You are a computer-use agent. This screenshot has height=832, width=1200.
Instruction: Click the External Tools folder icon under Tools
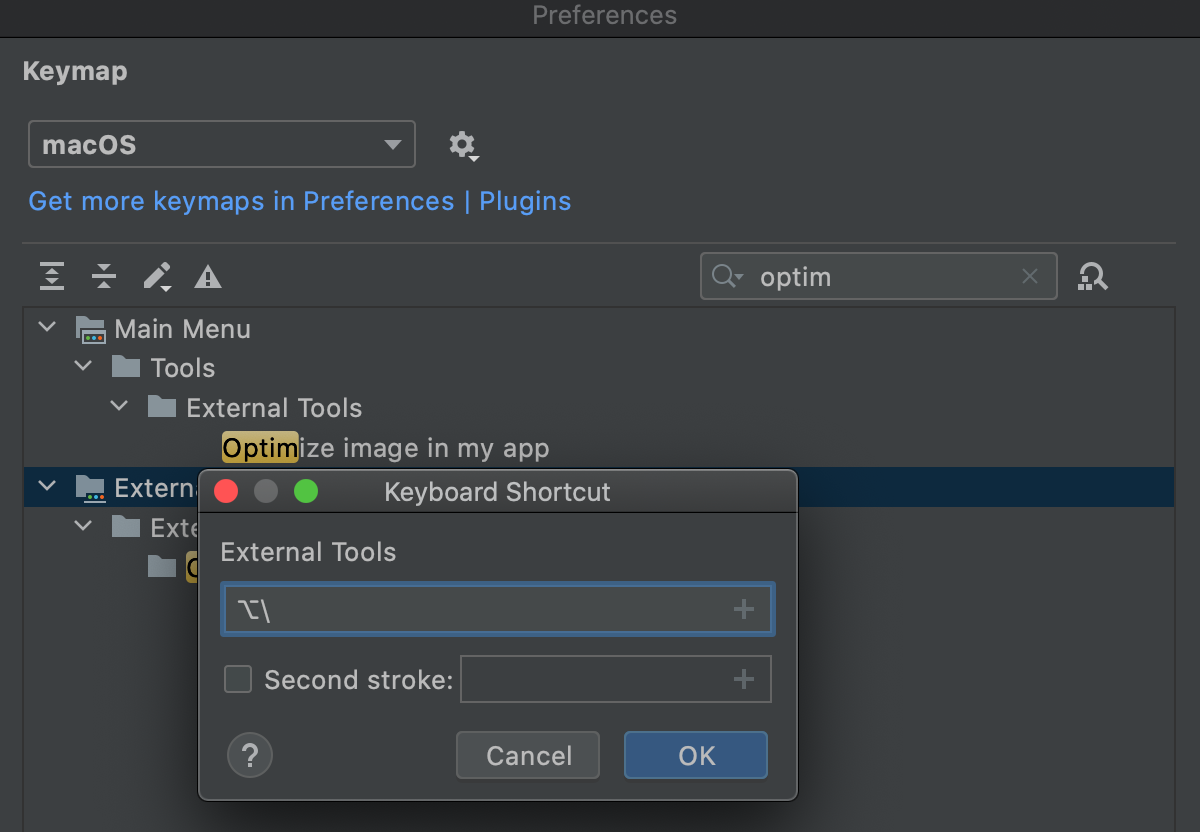click(x=162, y=407)
